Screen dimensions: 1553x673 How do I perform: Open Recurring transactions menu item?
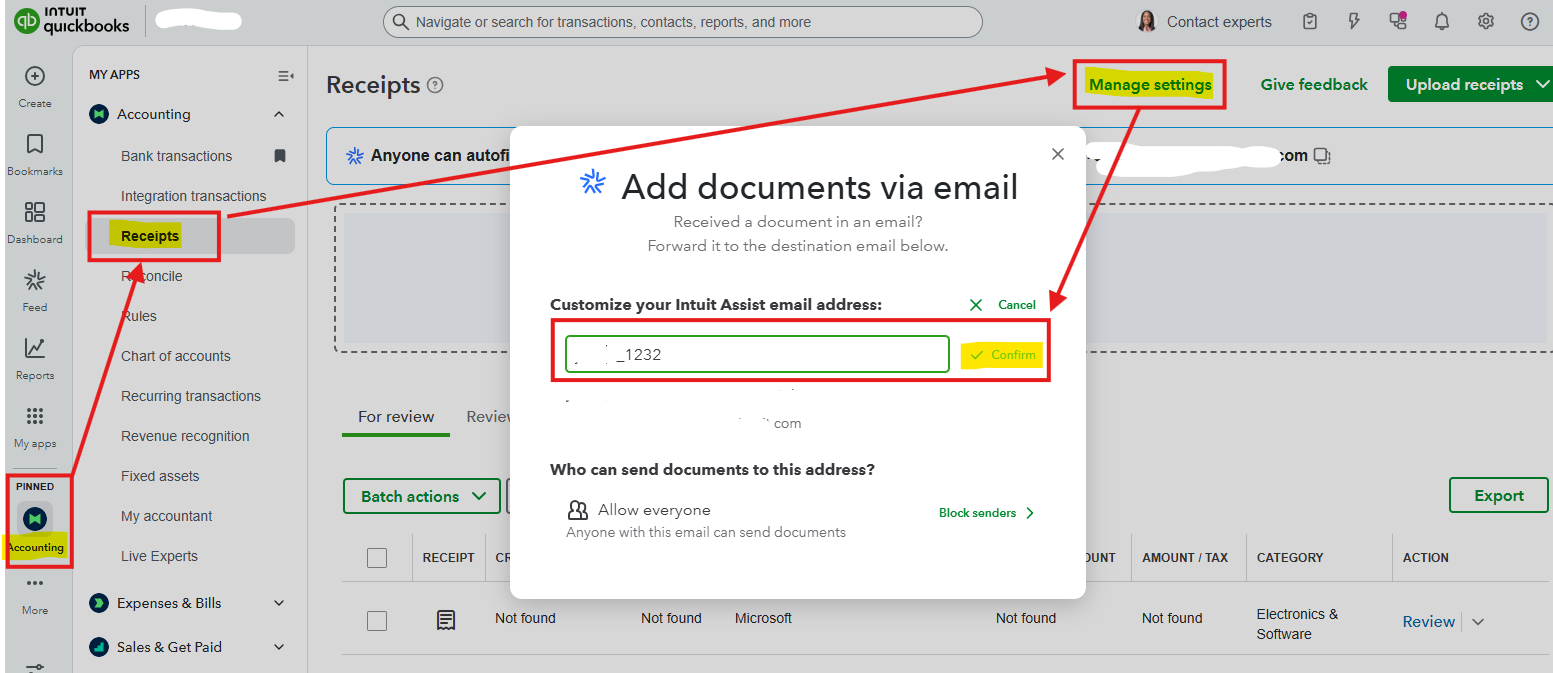pos(191,396)
